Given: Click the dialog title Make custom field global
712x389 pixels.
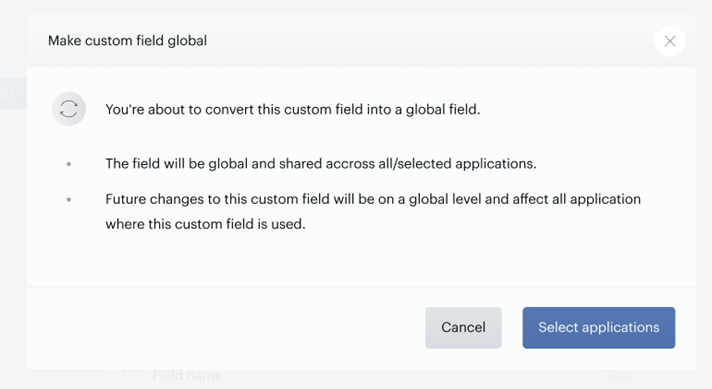Looking at the screenshot, I should tap(128, 41).
